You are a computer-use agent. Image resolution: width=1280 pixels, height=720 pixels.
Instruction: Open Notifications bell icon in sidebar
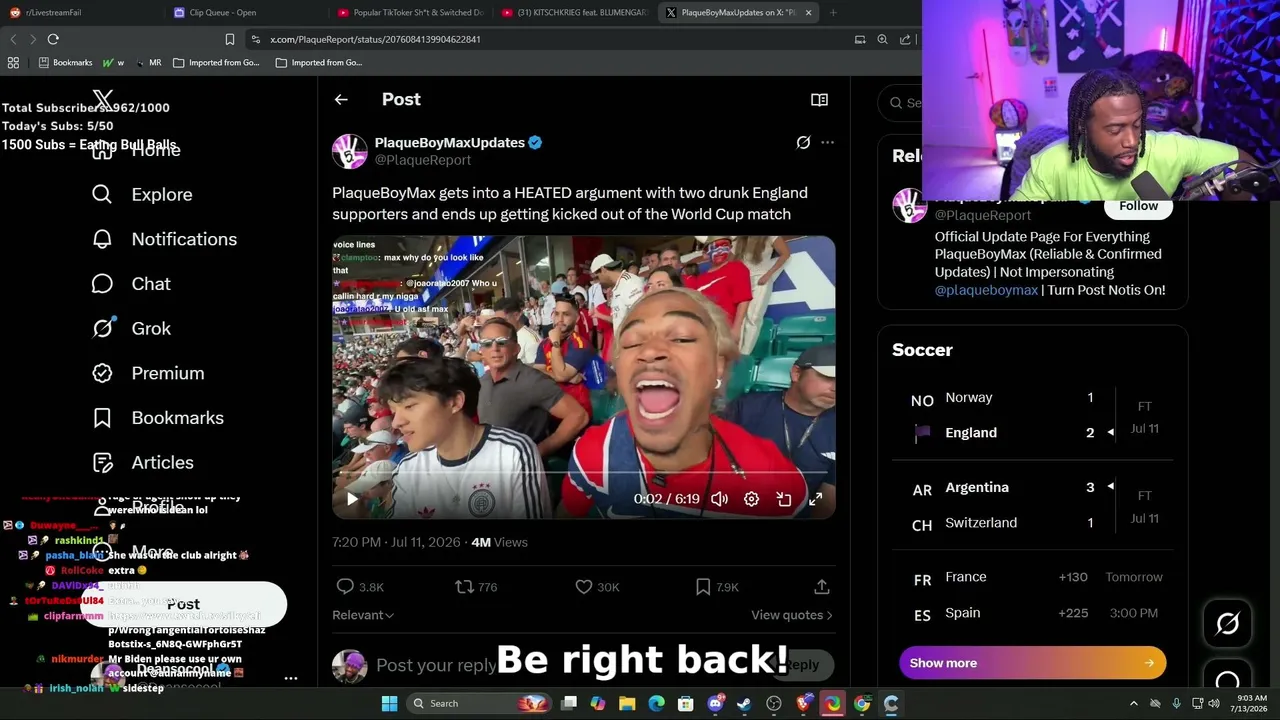(x=102, y=239)
